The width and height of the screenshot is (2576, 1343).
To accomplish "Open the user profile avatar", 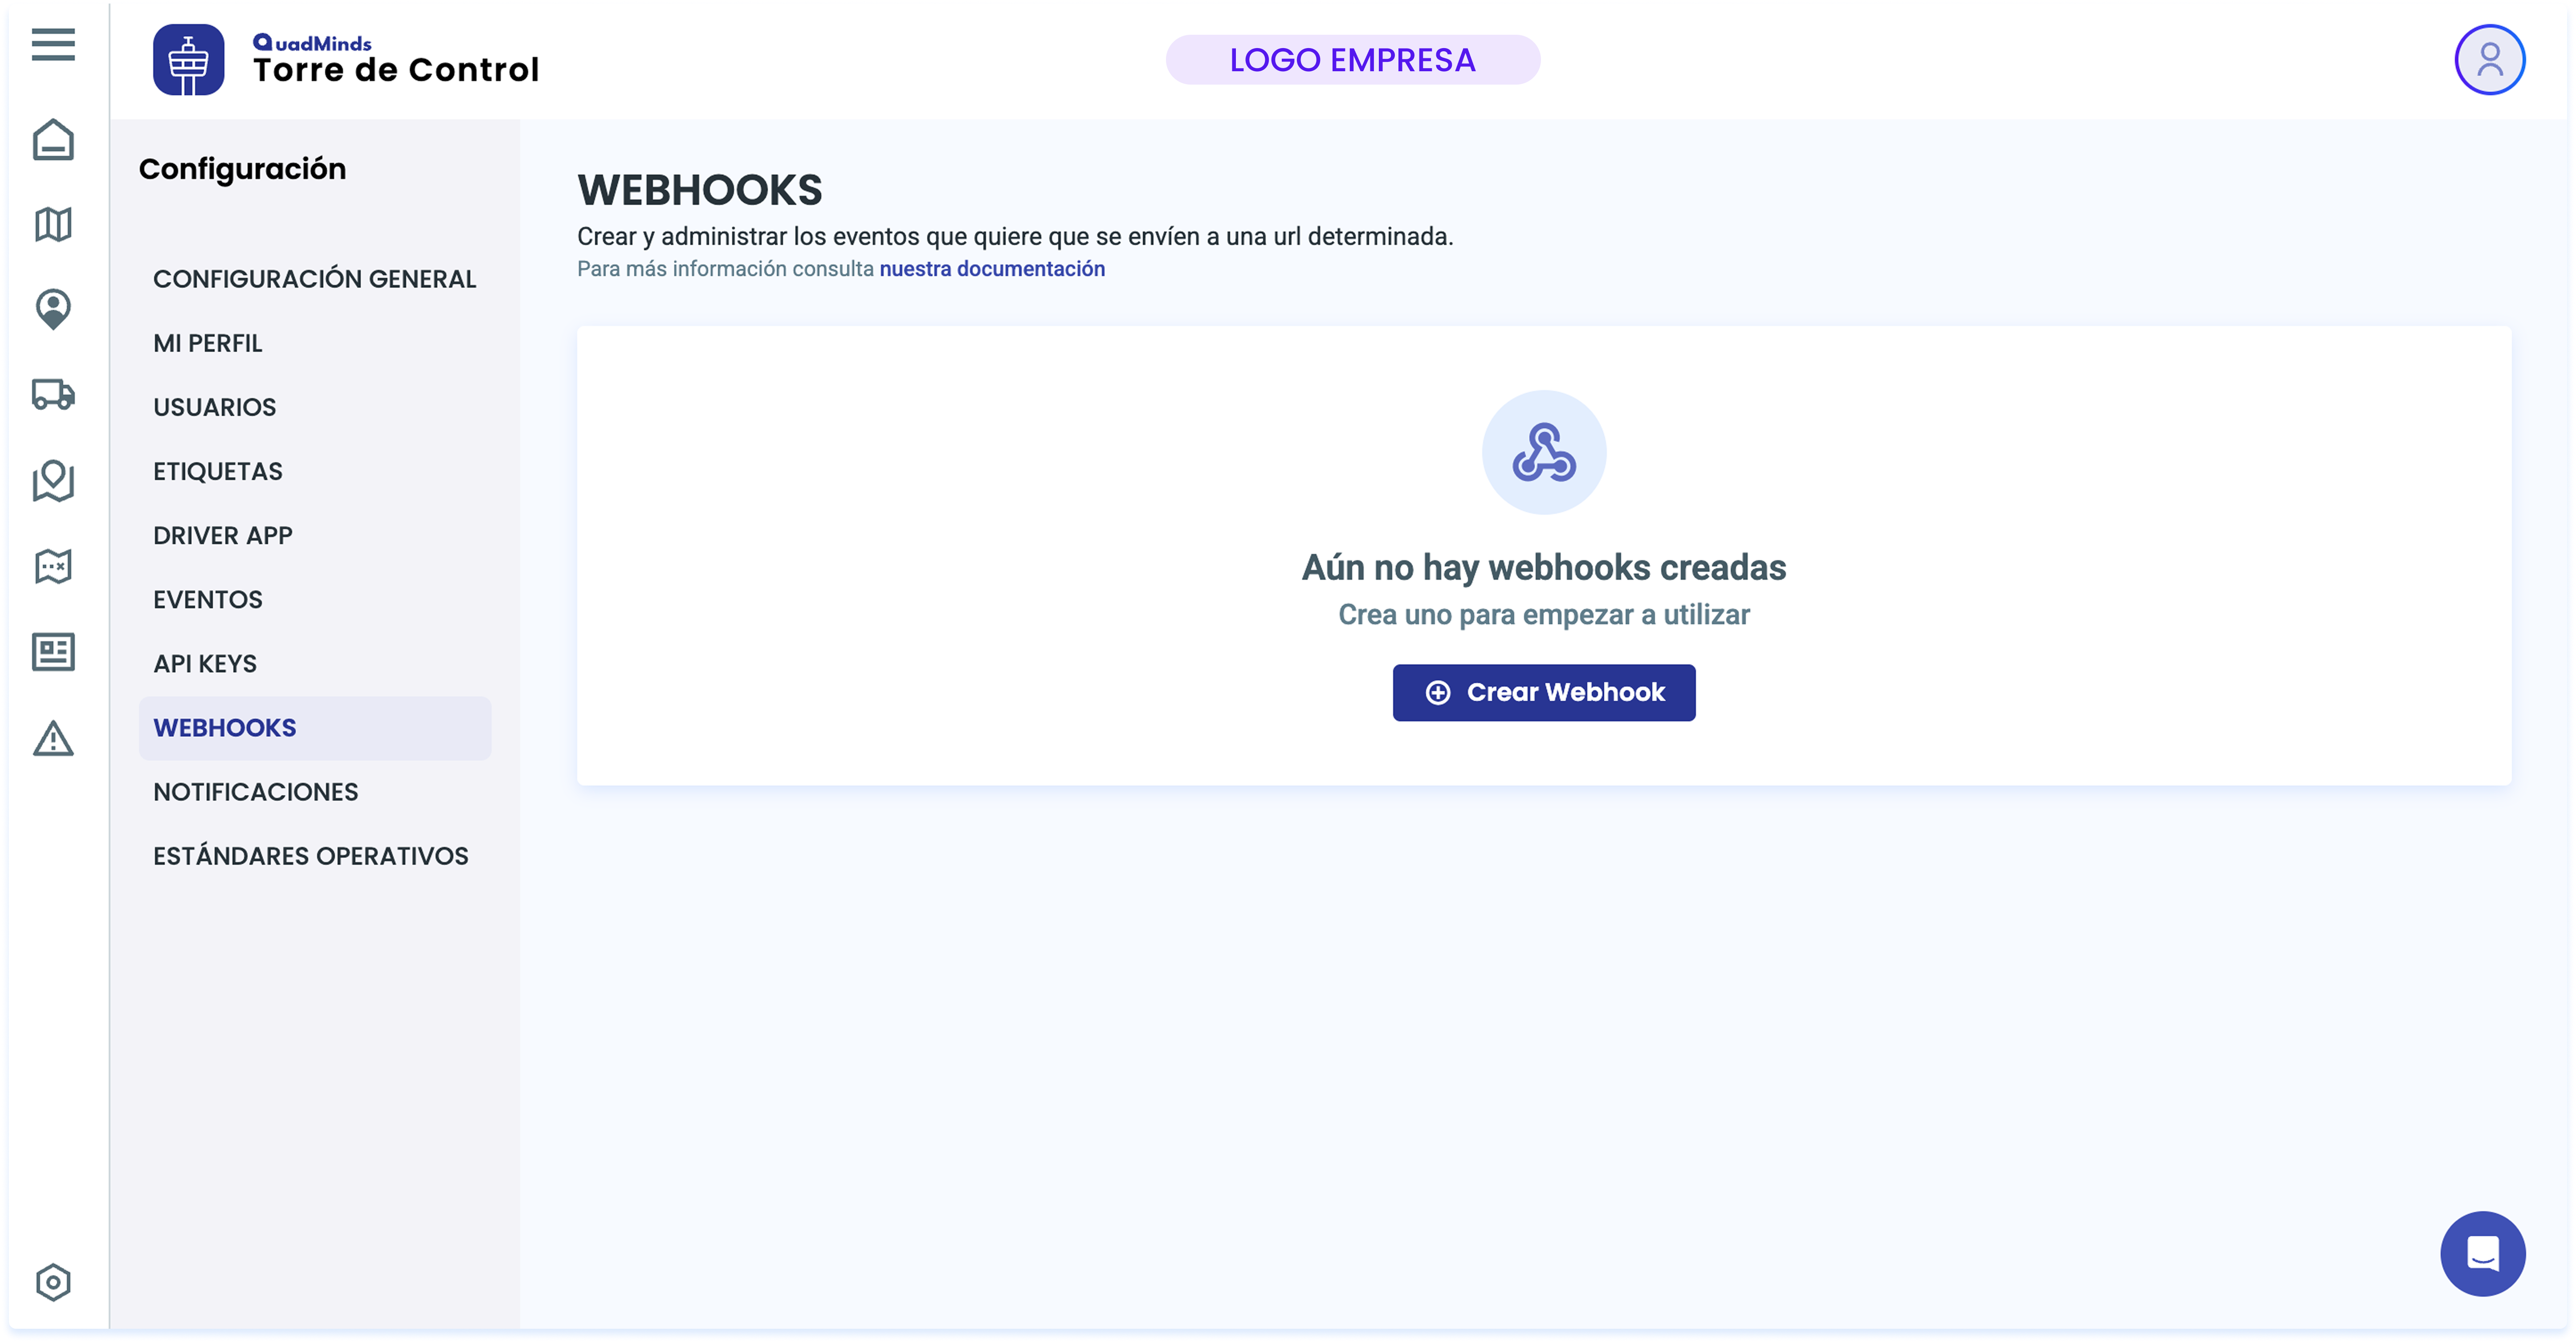I will pos(2489,60).
